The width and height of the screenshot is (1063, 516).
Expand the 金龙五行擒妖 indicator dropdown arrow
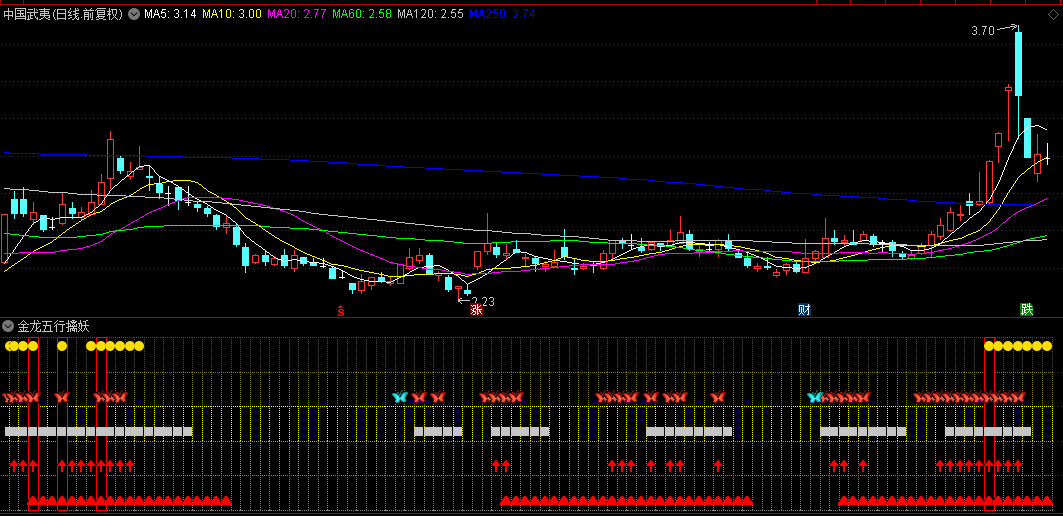[x=9, y=326]
